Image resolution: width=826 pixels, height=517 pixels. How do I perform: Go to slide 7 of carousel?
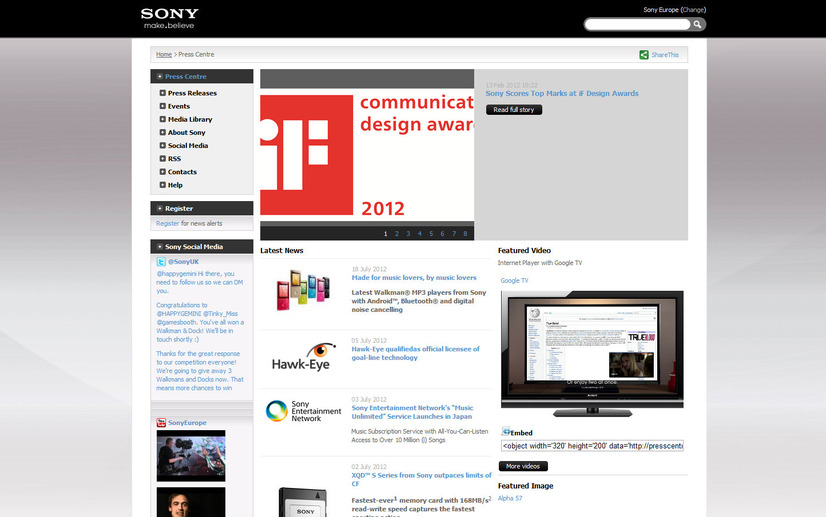pyautogui.click(x=454, y=233)
